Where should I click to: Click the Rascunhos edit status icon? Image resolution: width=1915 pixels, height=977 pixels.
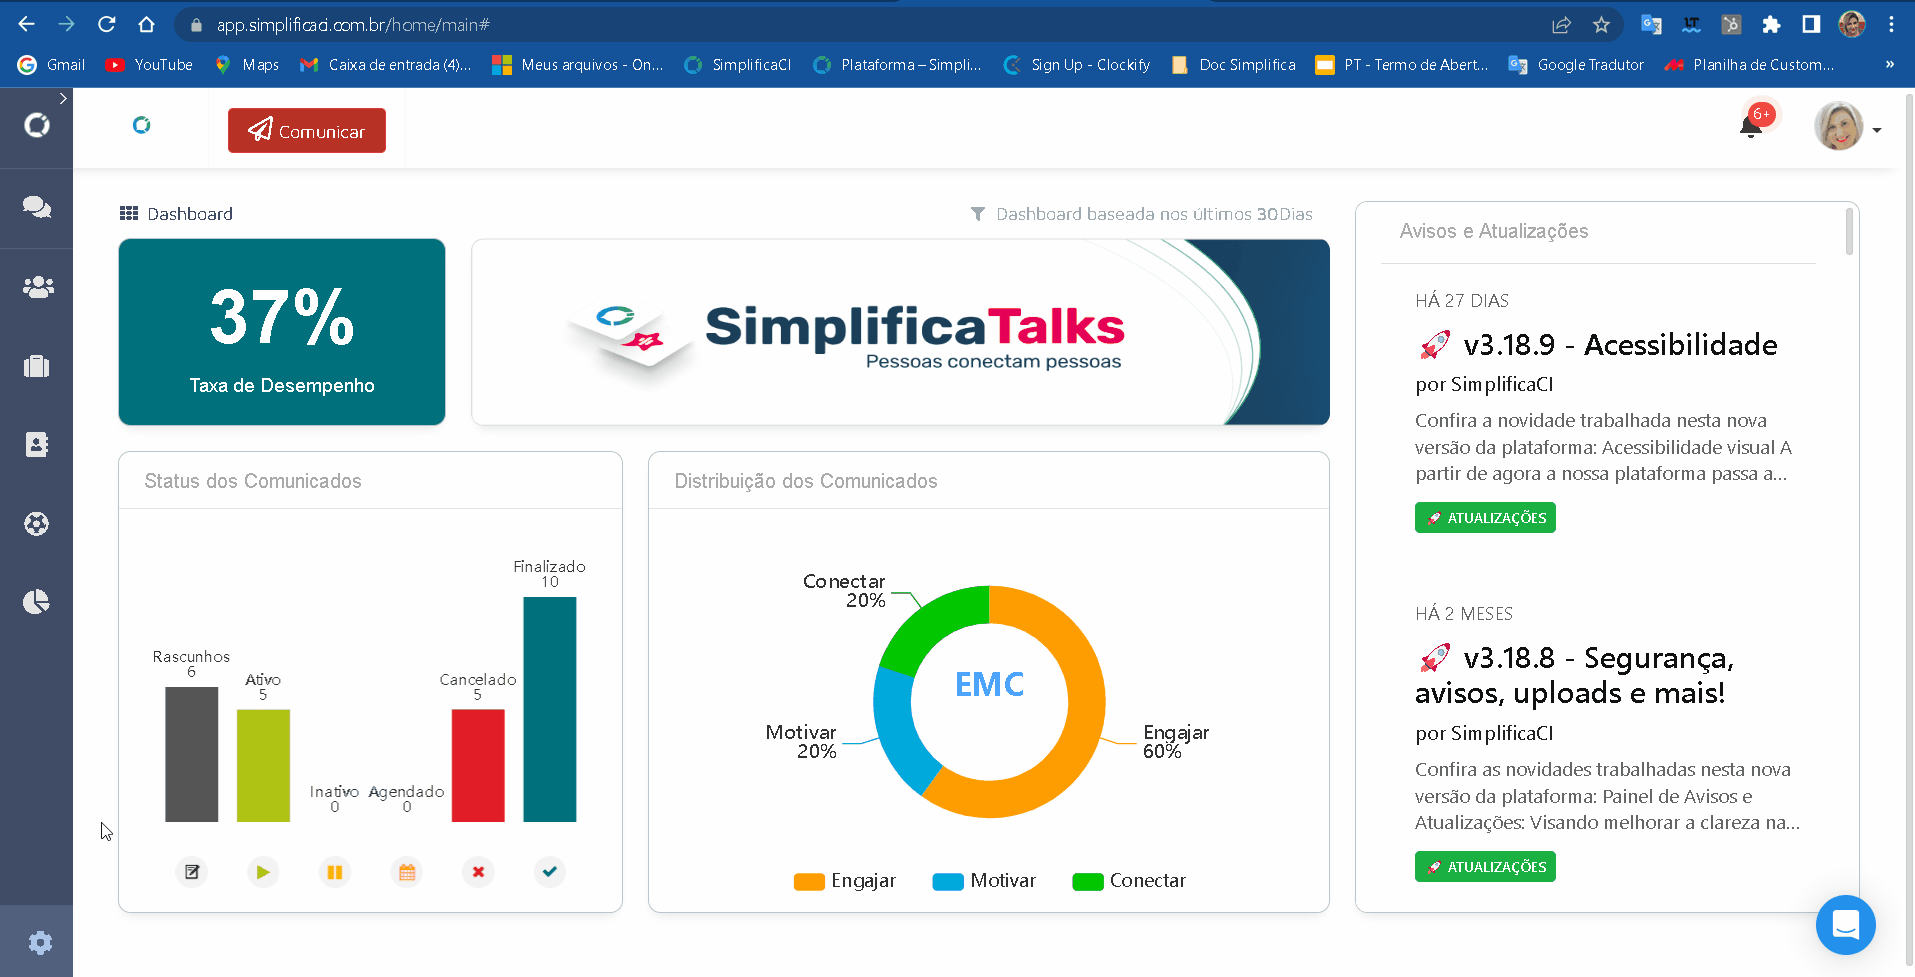click(x=192, y=872)
